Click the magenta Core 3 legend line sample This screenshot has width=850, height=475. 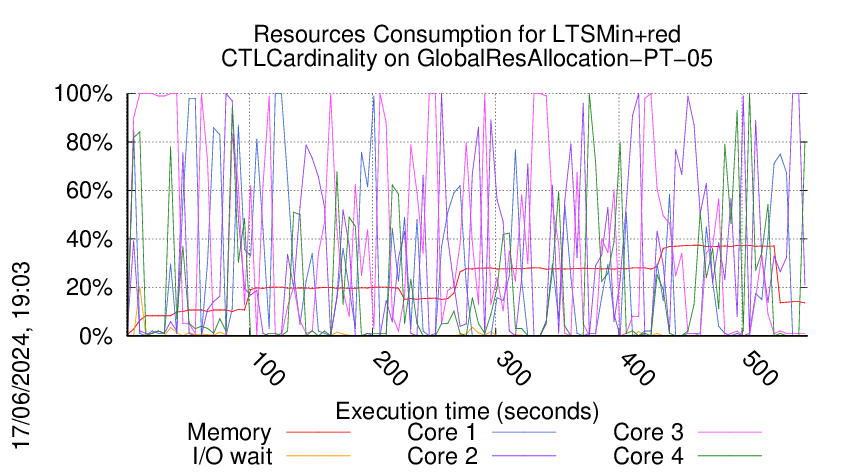[x=730, y=432]
